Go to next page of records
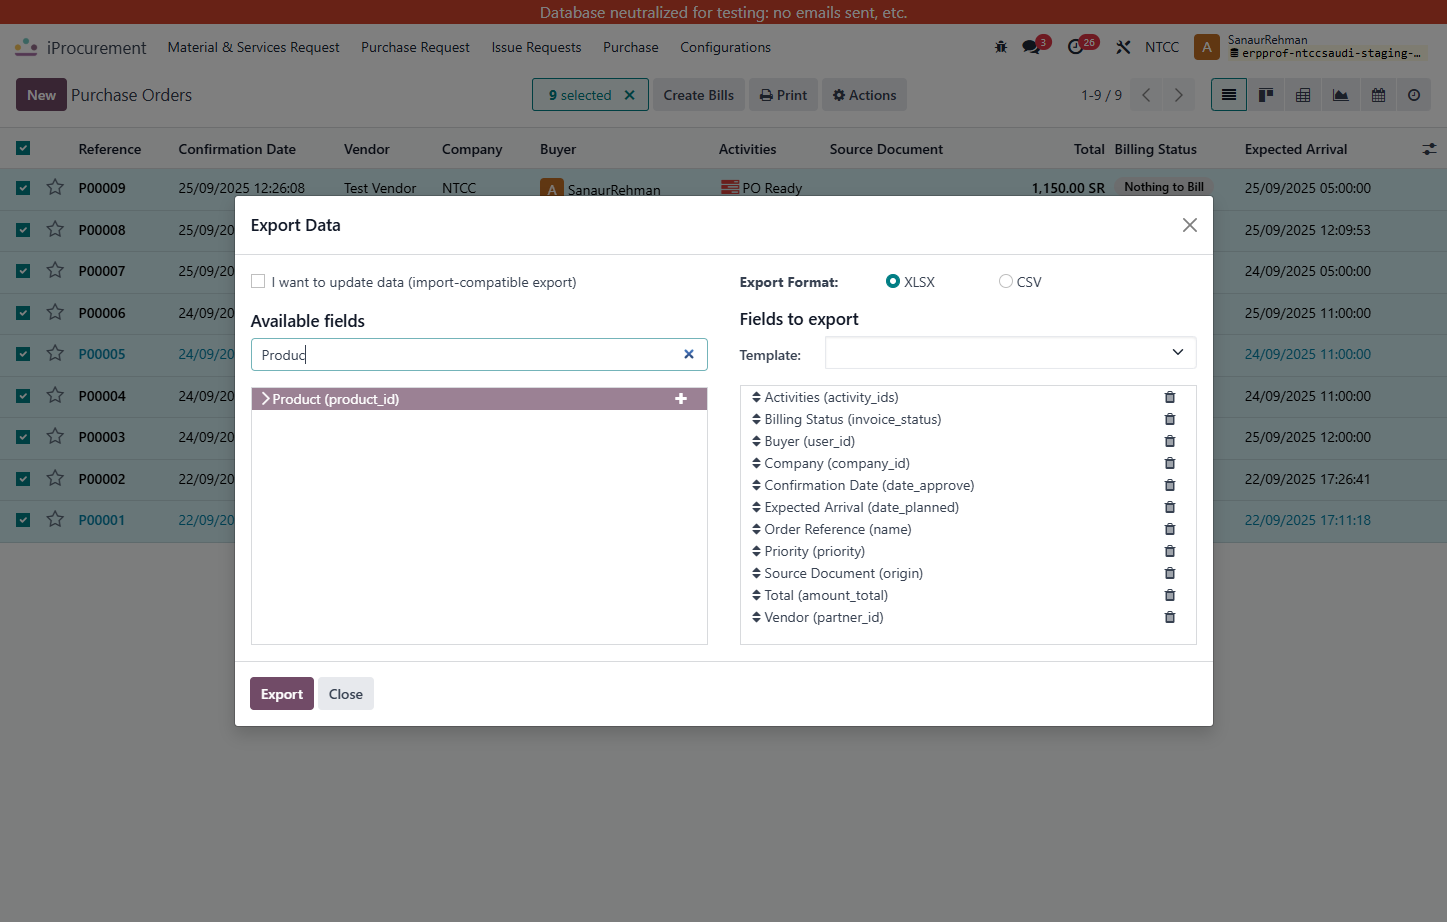This screenshot has height=922, width=1447. coord(1179,95)
